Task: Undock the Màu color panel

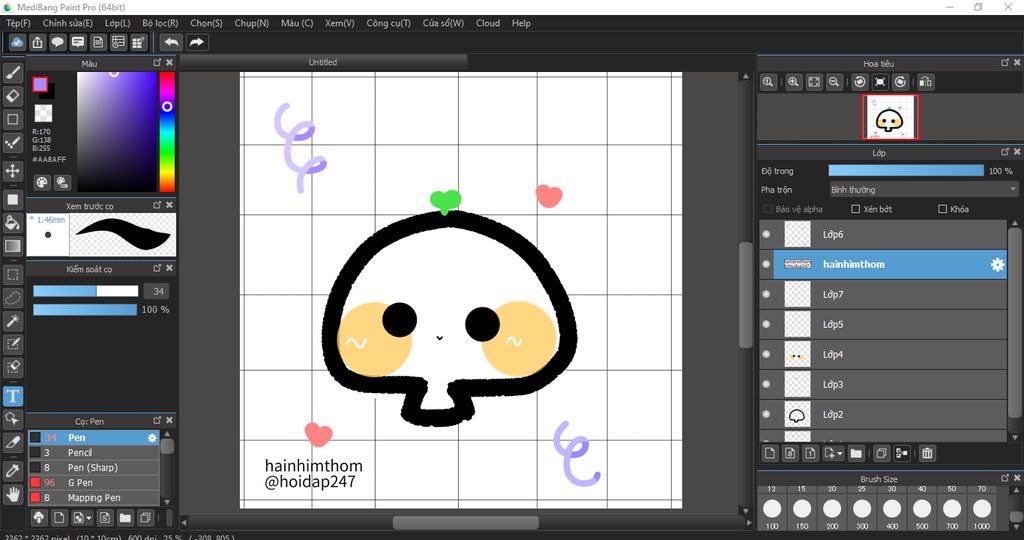Action: click(157, 63)
